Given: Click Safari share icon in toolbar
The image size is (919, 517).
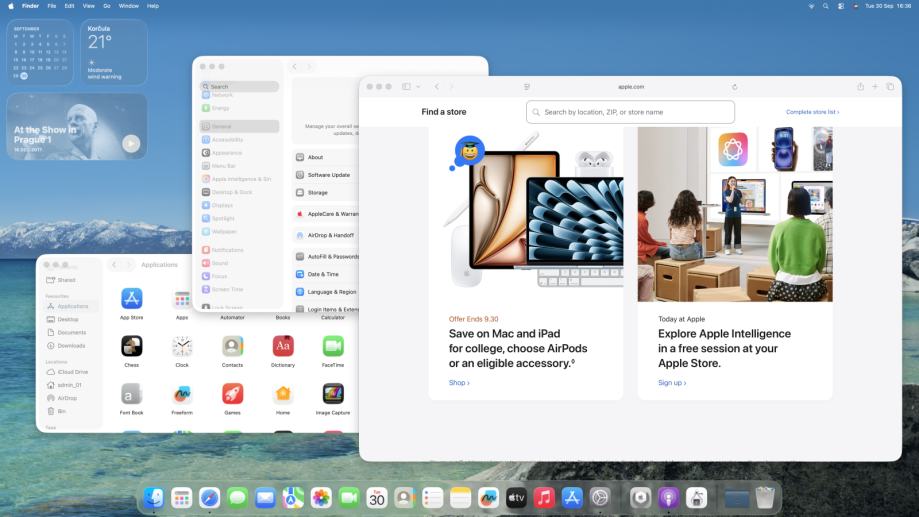Looking at the screenshot, I should [860, 87].
